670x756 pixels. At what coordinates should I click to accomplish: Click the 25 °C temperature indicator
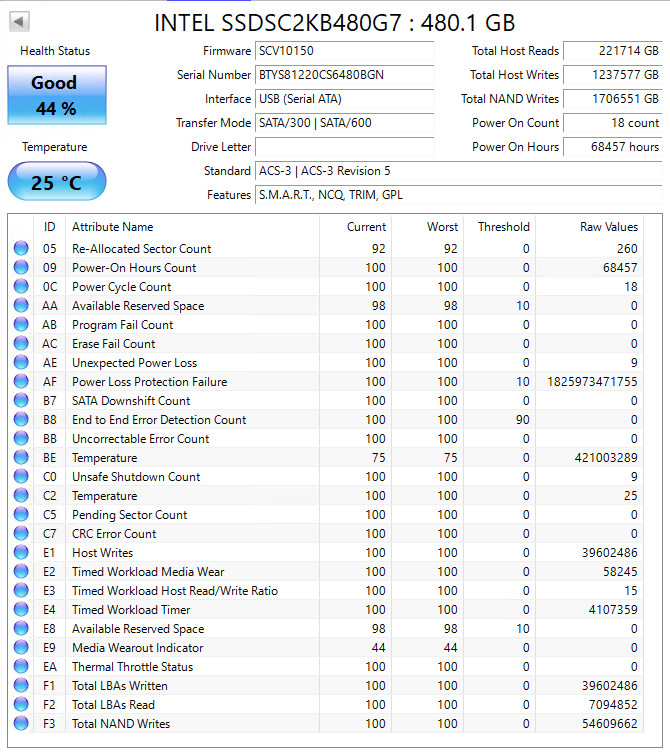[x=57, y=181]
